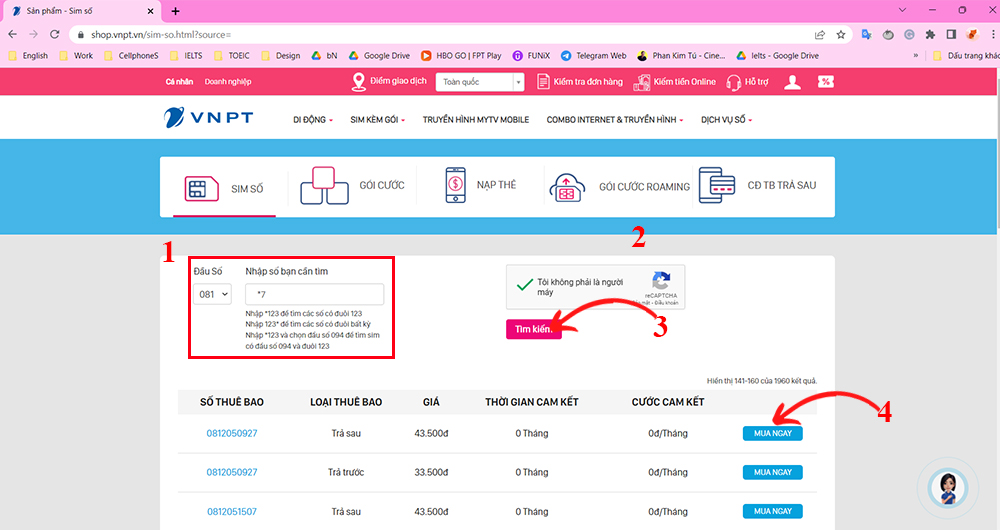Expand the Đầu Số 081 dropdown

coord(212,294)
